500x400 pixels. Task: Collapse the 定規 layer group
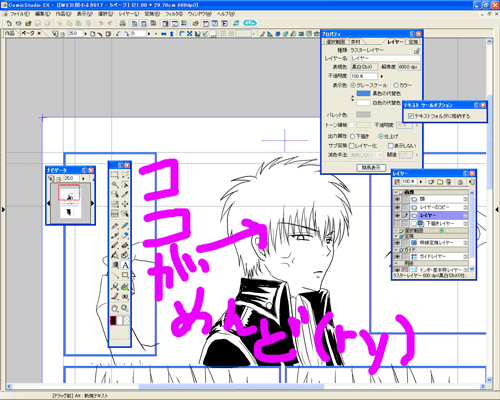pos(396,236)
